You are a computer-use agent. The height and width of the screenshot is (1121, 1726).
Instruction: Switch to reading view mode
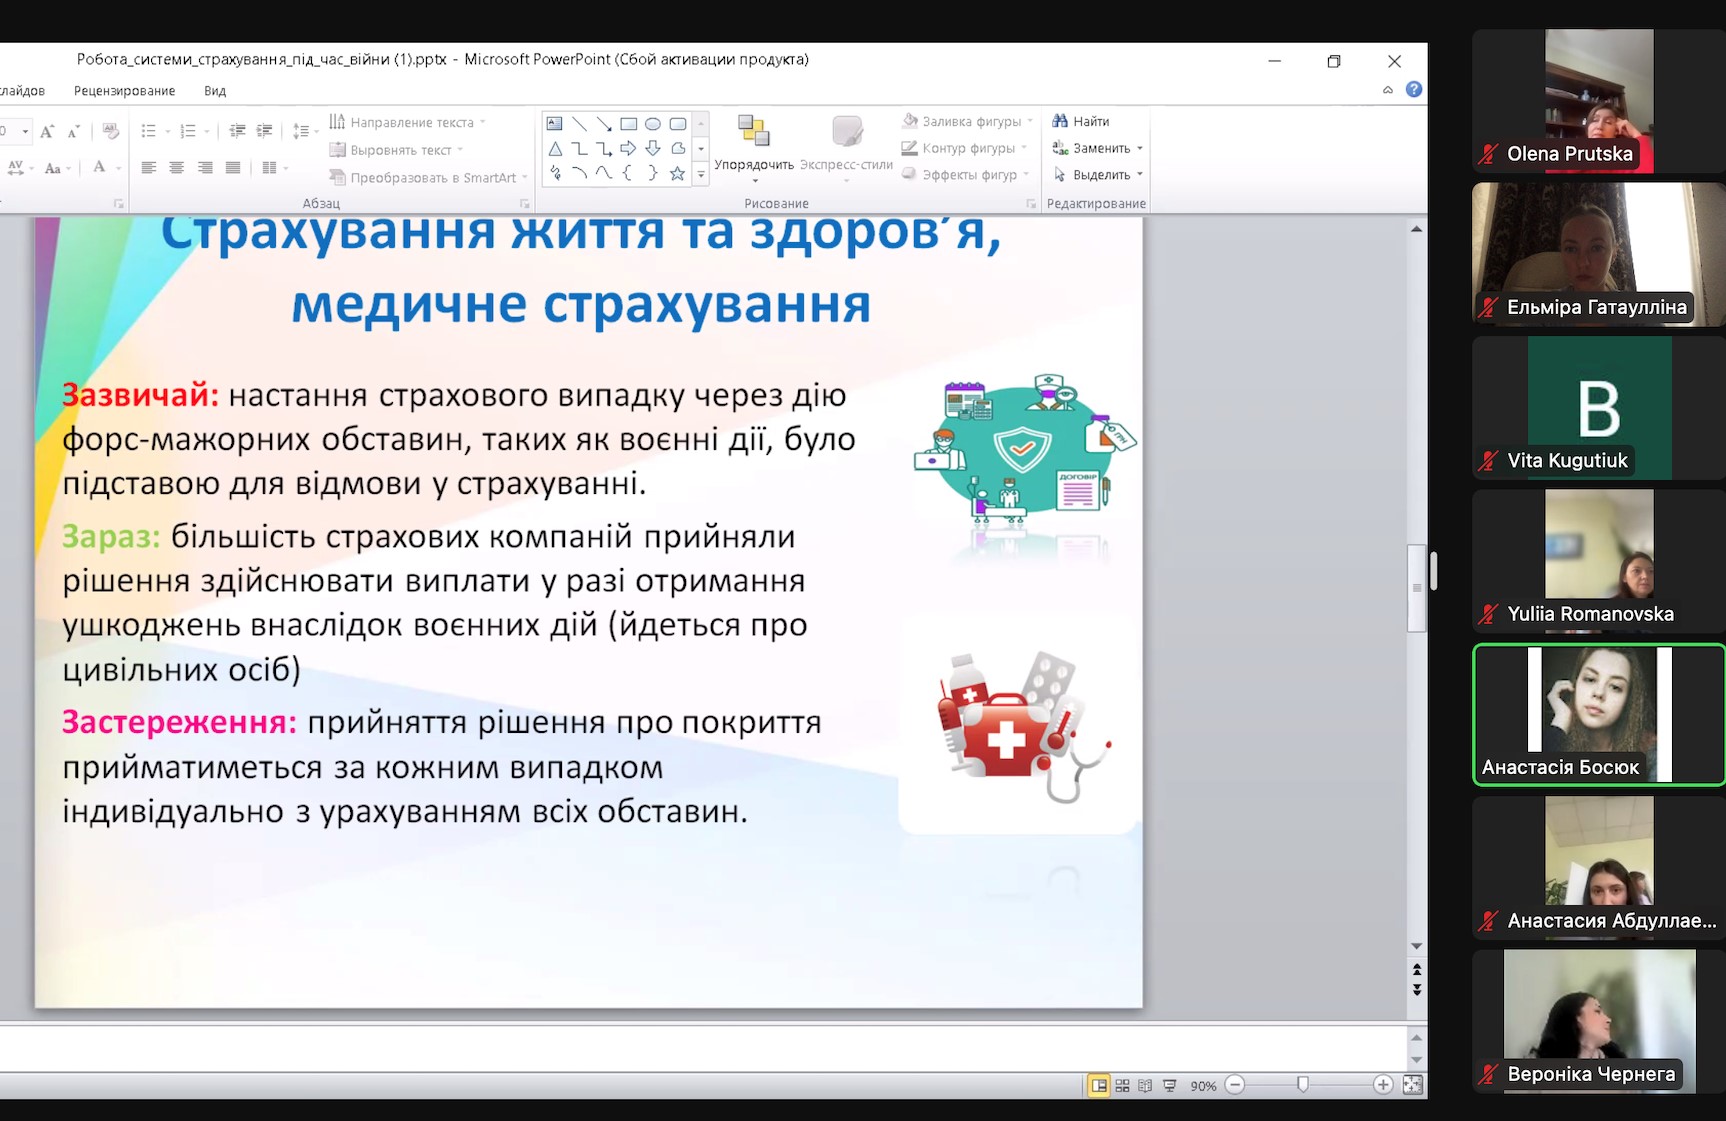point(1145,1085)
